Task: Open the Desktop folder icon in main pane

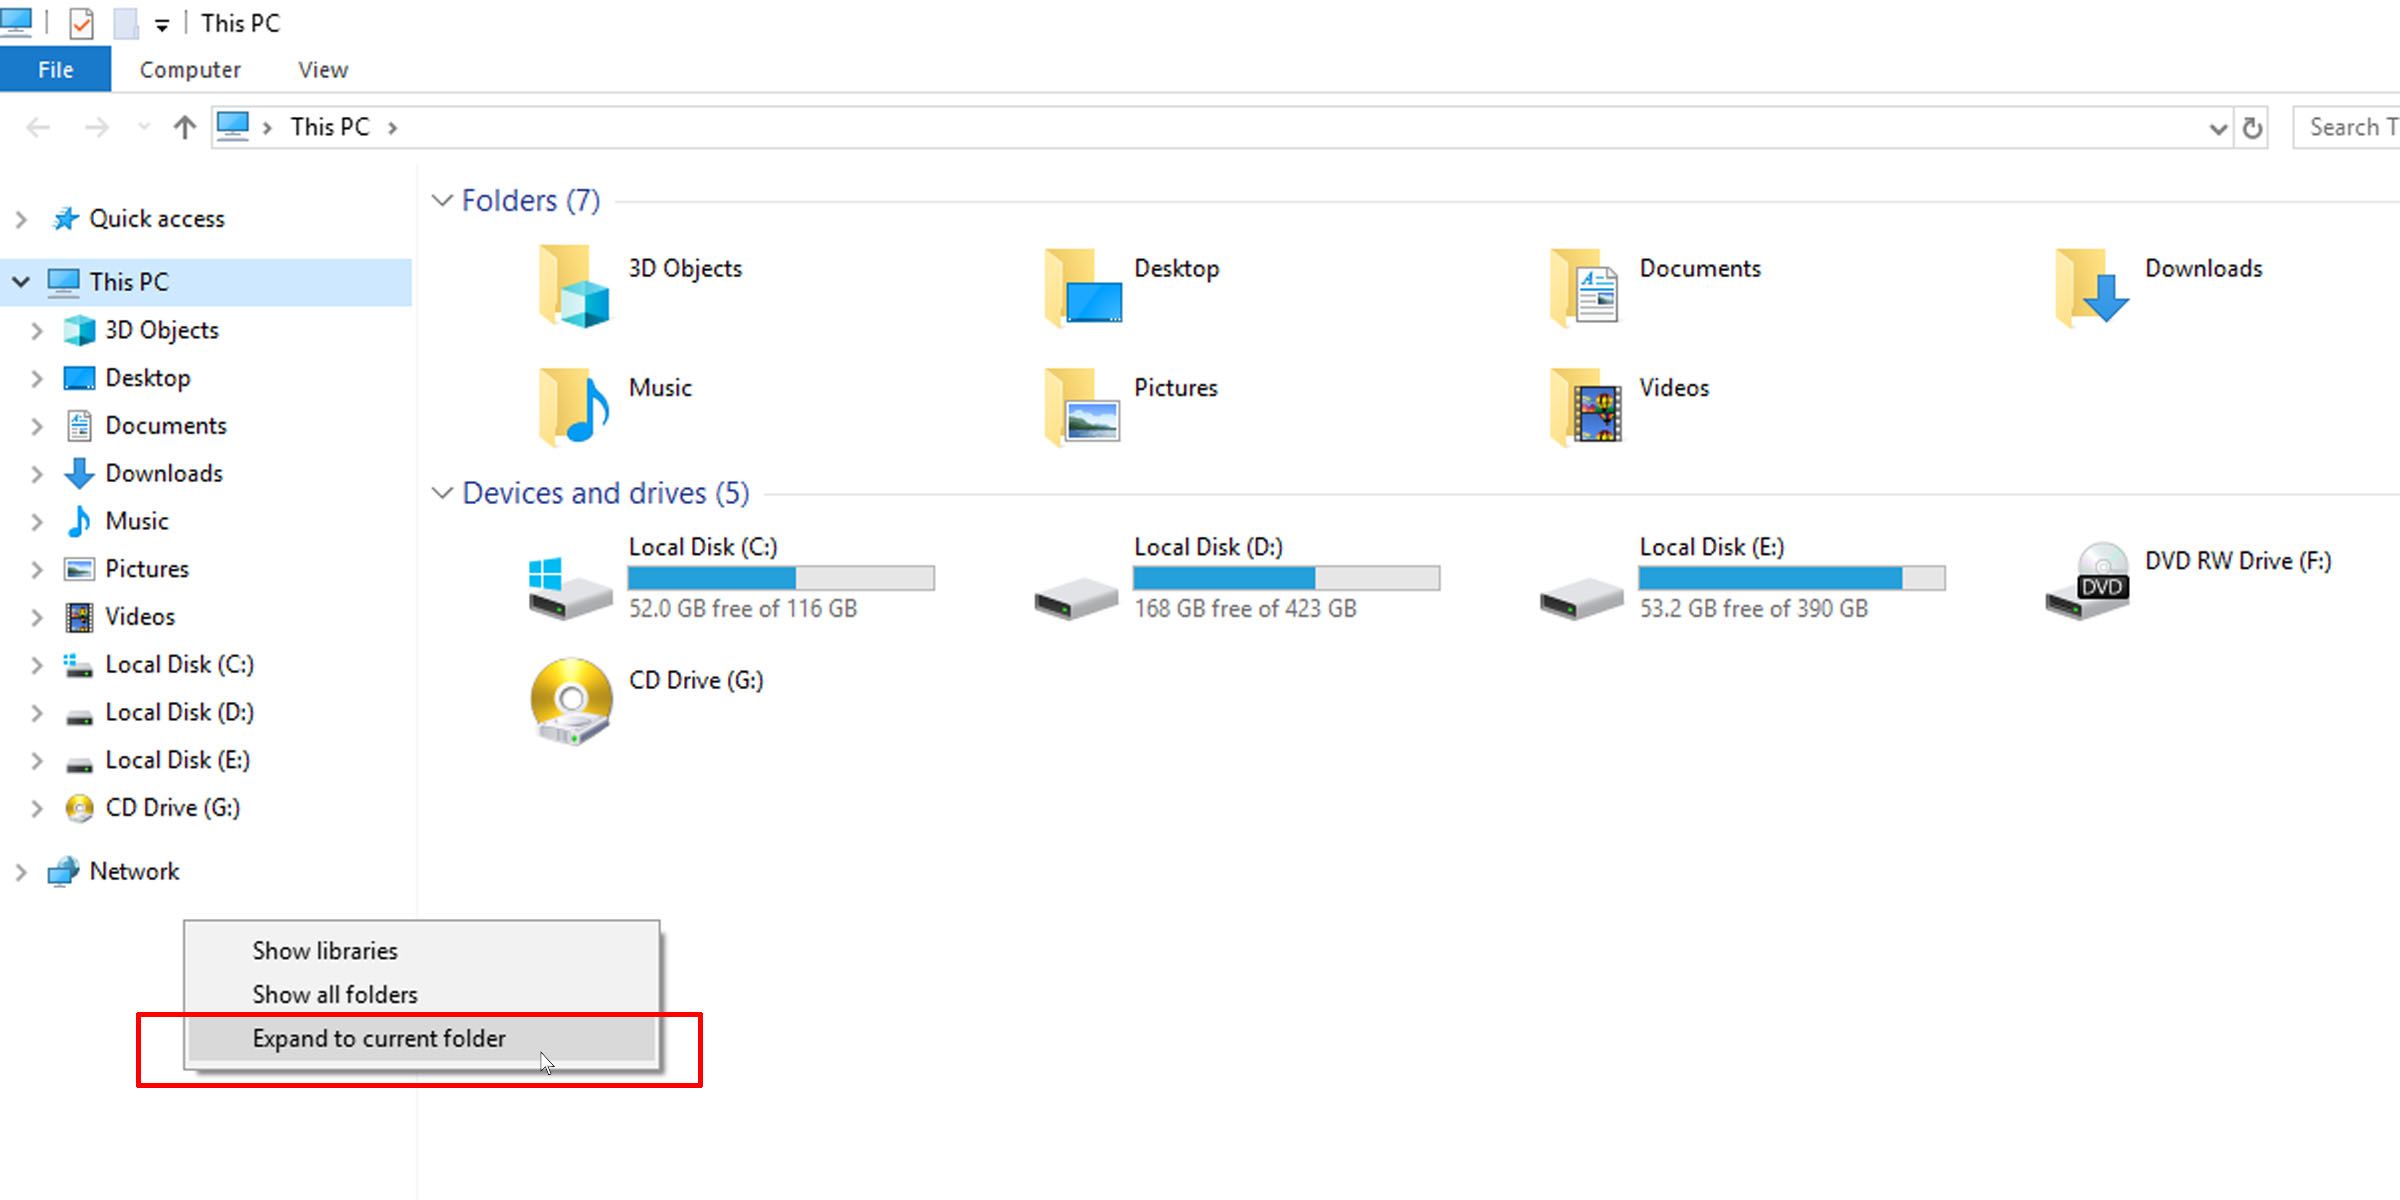Action: coord(1083,287)
